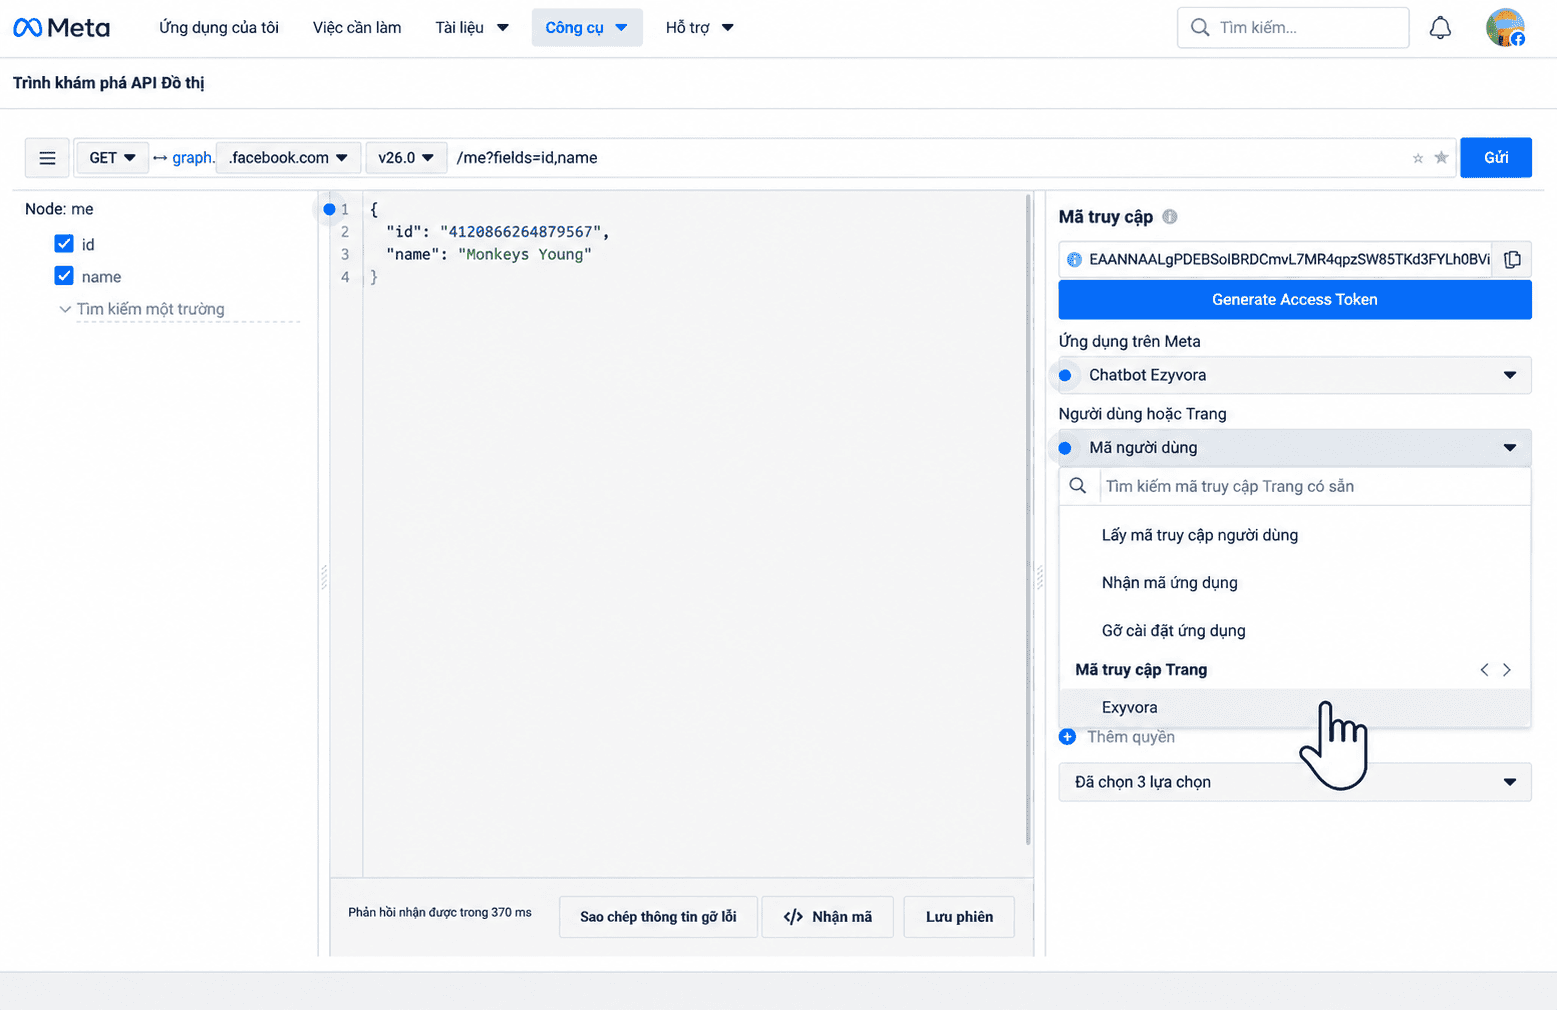Open the Tài liệu menu
1557x1010 pixels.
click(472, 28)
